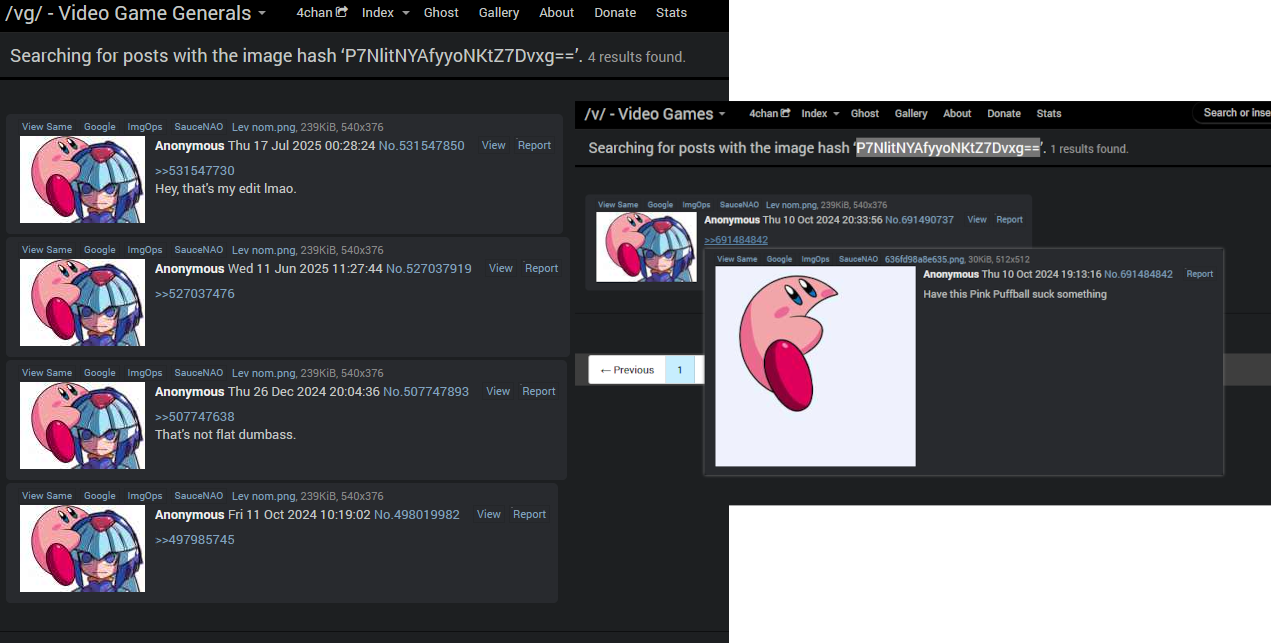
Task: Open Donate page in /vg/ navigation bar
Action: click(615, 13)
